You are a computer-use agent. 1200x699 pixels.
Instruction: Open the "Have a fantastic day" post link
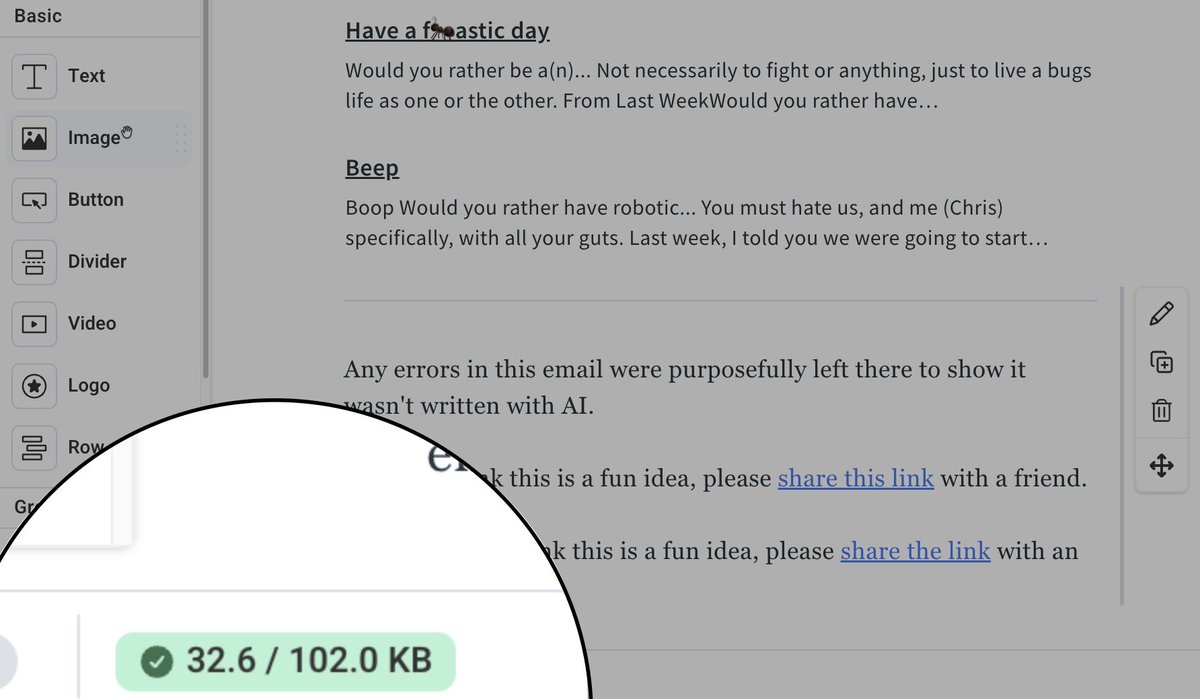pyautogui.click(x=447, y=31)
